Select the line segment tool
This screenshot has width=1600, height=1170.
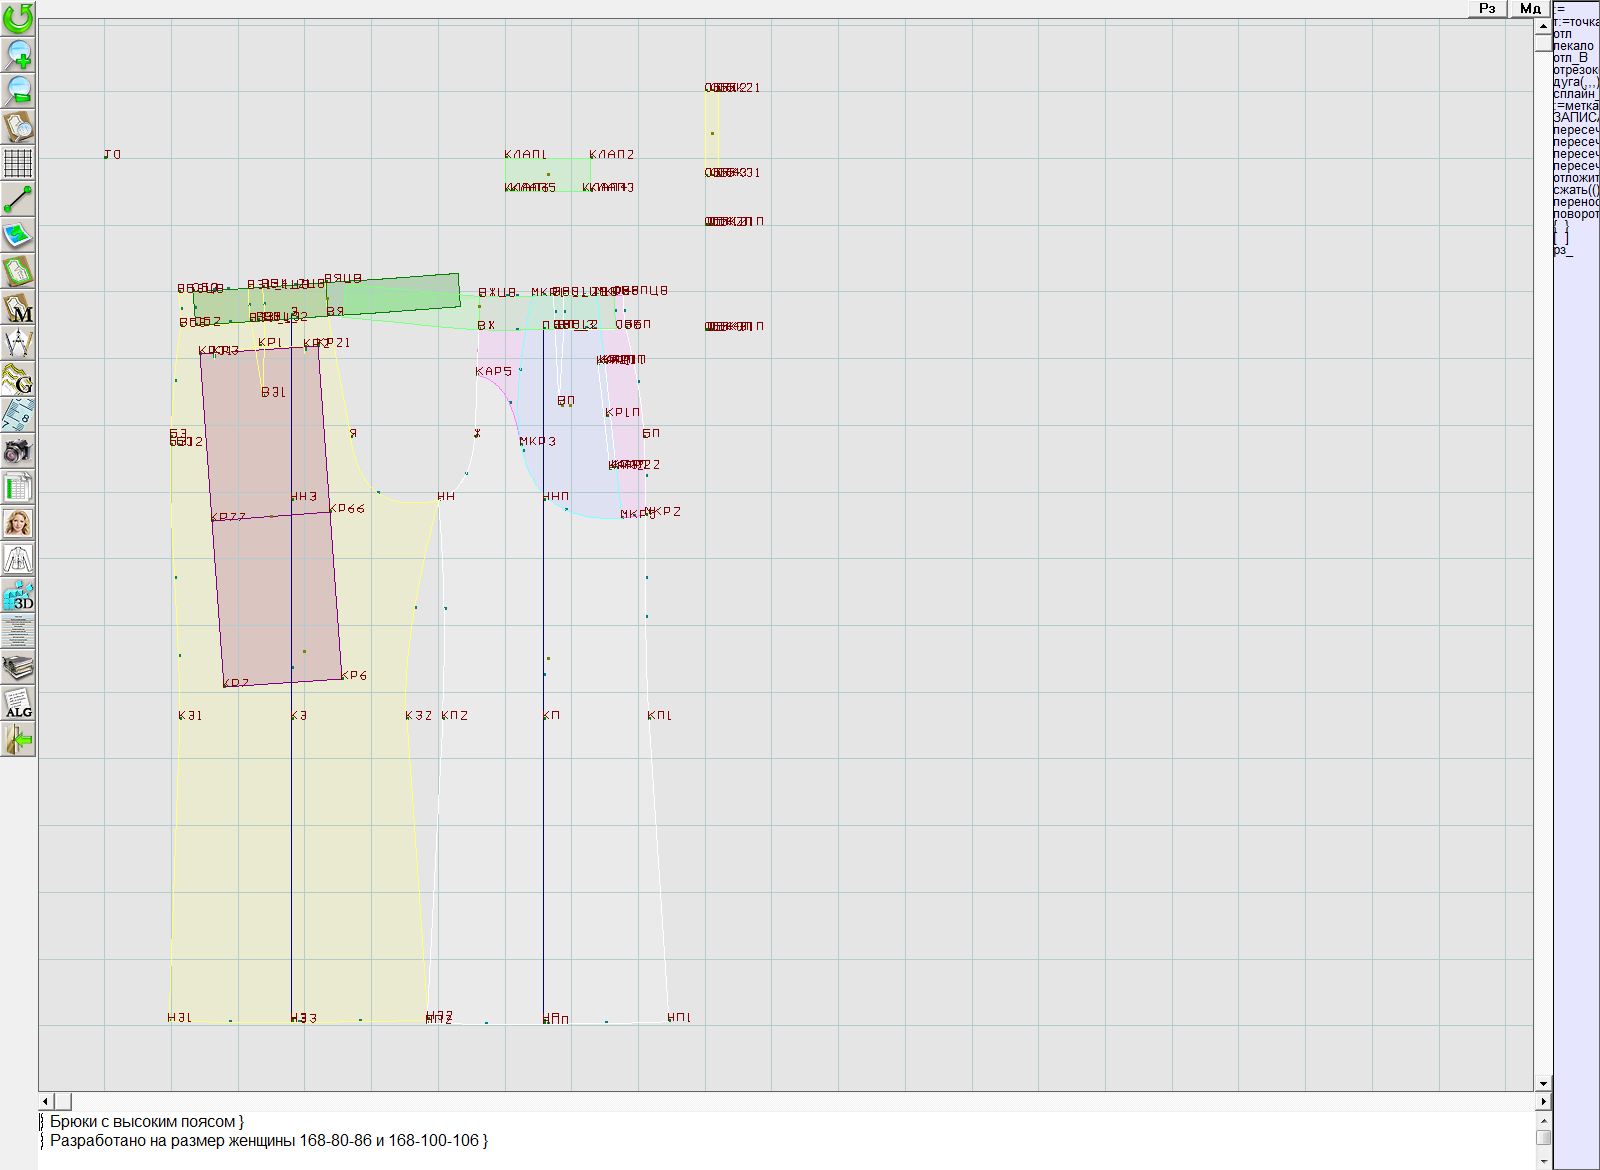[x=18, y=199]
